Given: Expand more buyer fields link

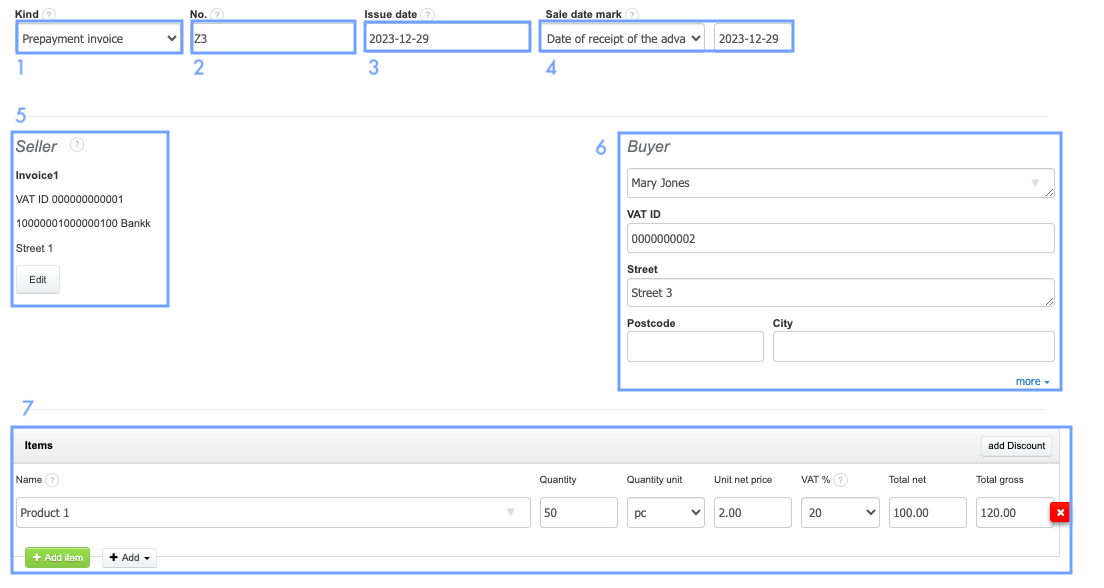Looking at the screenshot, I should coord(1033,382).
